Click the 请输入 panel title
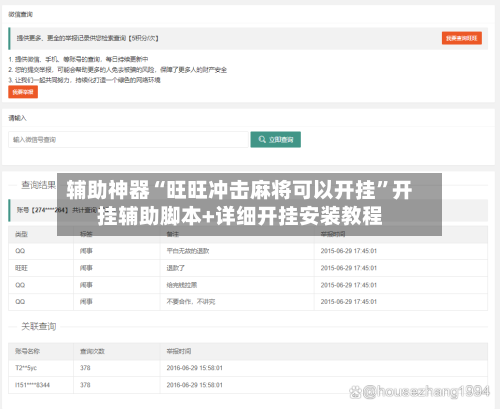This screenshot has width=500, height=409. (17, 118)
